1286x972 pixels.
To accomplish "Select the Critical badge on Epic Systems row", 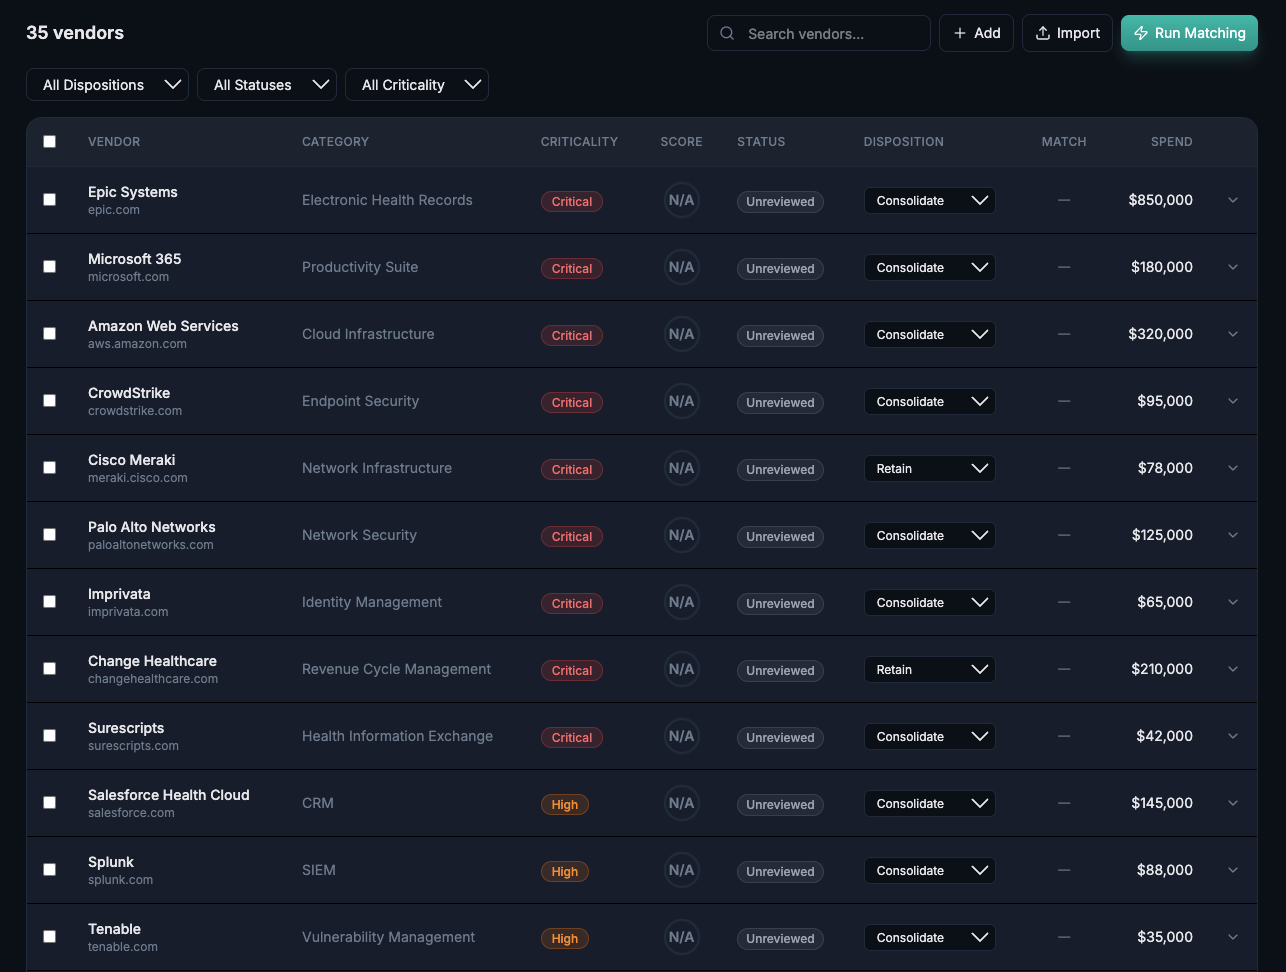I will [571, 201].
